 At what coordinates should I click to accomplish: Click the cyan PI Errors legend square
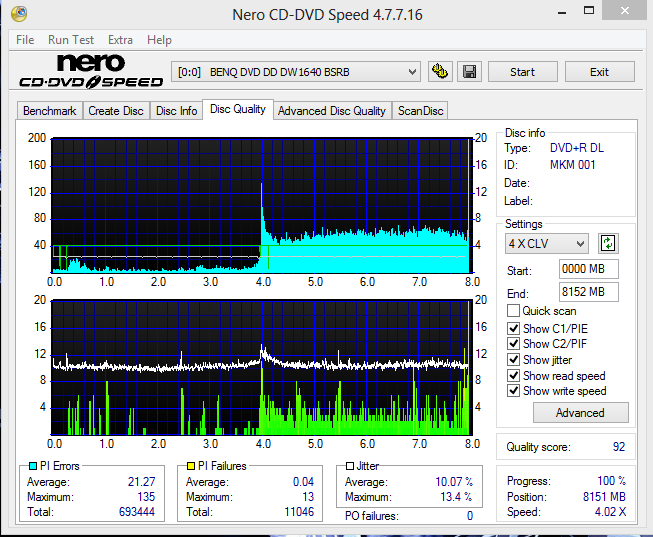pos(33,466)
